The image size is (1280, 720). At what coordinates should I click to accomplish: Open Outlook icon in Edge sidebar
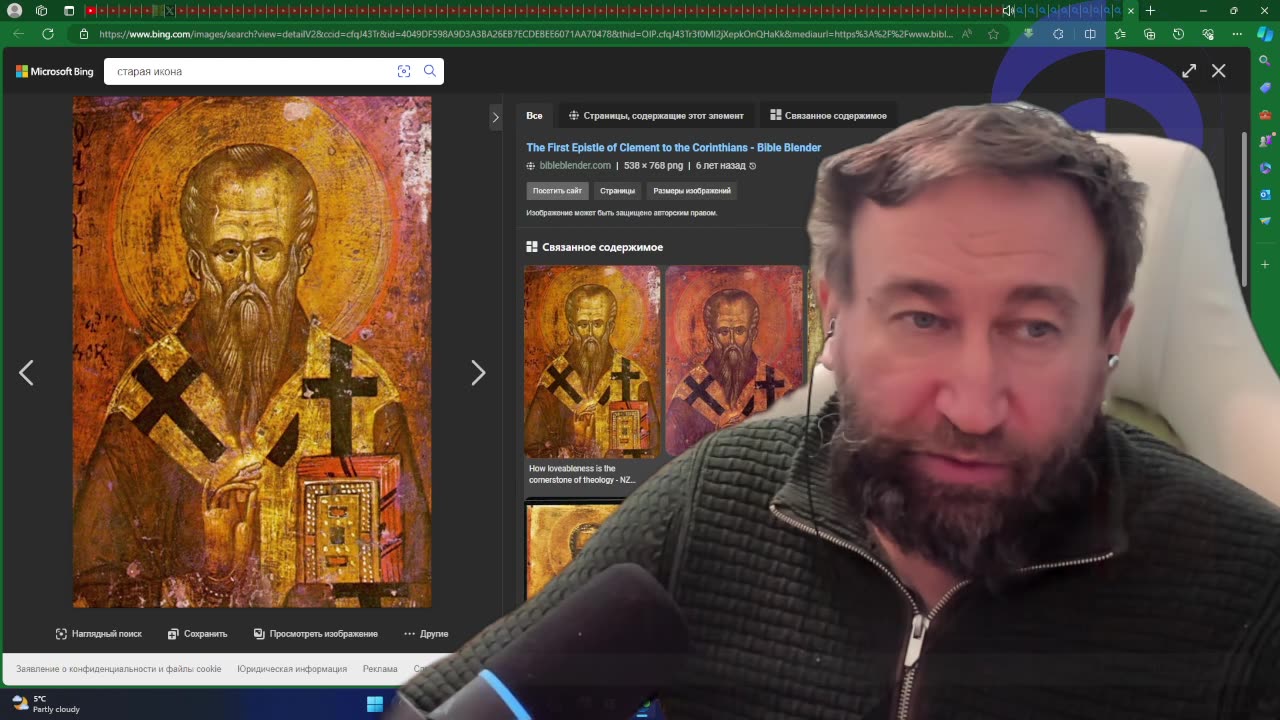[1265, 194]
